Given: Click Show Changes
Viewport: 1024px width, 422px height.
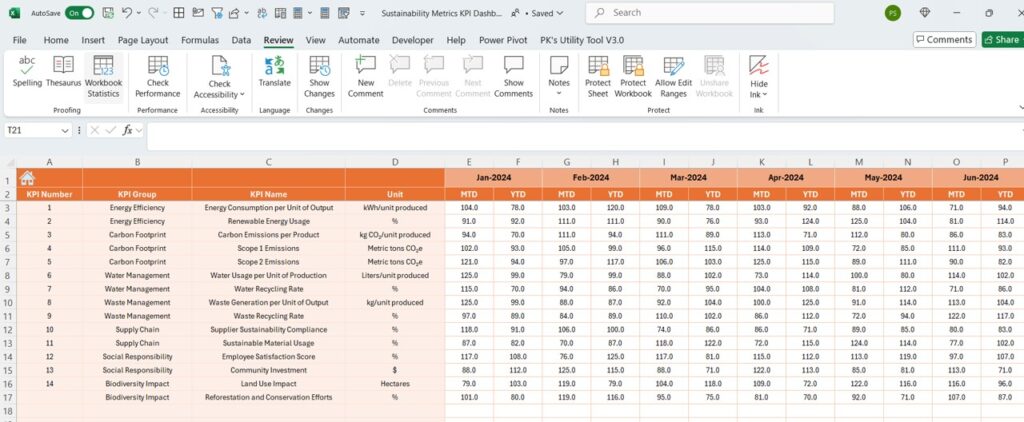Looking at the screenshot, I should pyautogui.click(x=319, y=76).
